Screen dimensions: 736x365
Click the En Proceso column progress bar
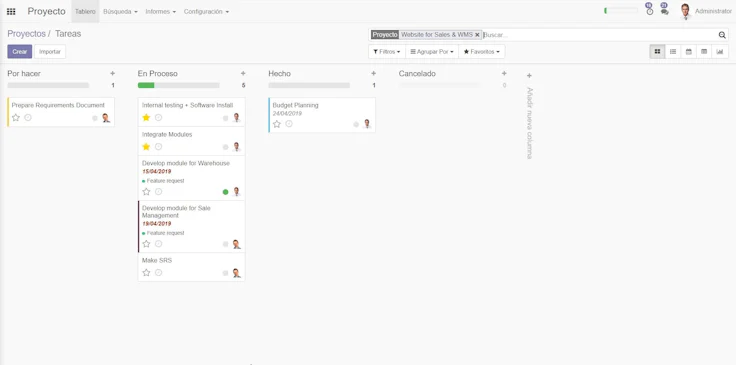(178, 85)
